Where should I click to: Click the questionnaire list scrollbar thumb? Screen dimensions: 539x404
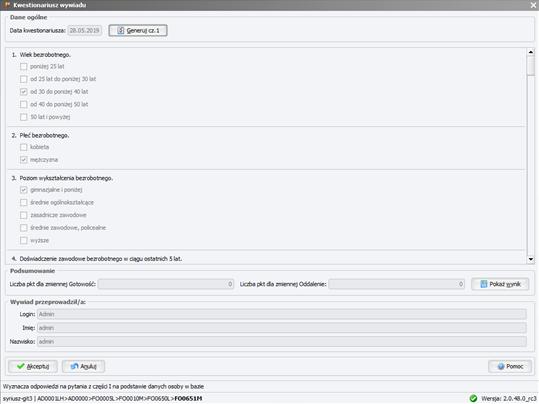click(x=531, y=65)
